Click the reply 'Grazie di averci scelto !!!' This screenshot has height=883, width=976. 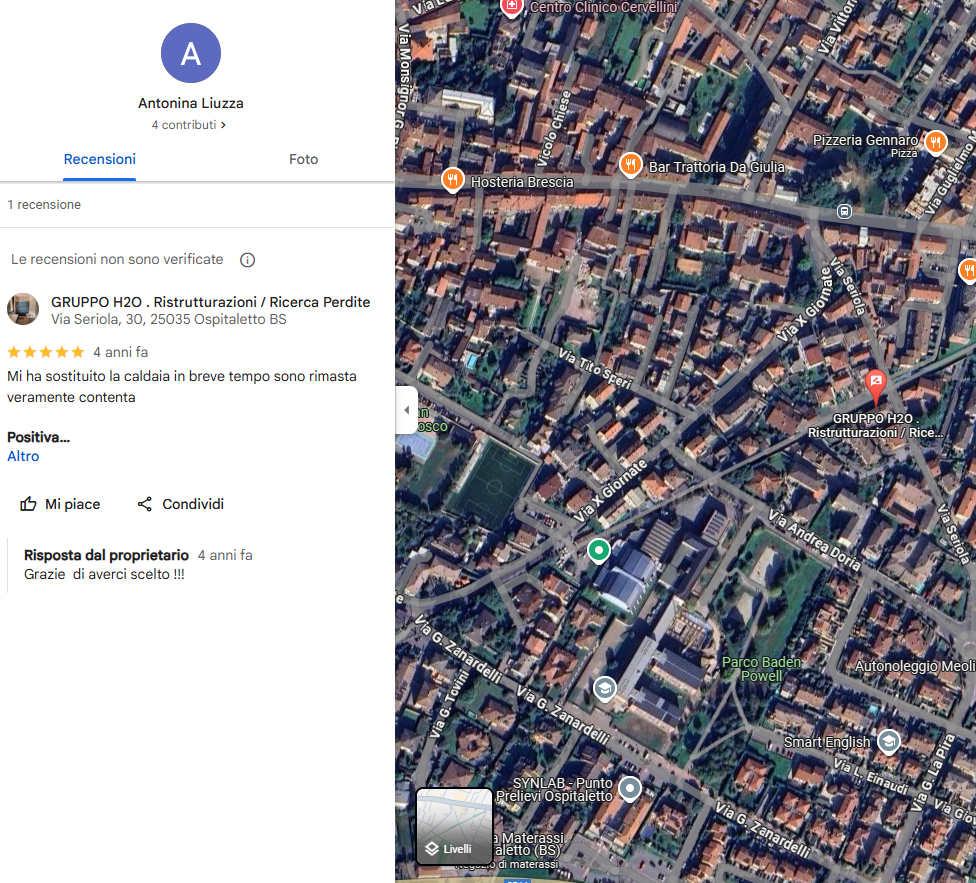[x=105, y=574]
